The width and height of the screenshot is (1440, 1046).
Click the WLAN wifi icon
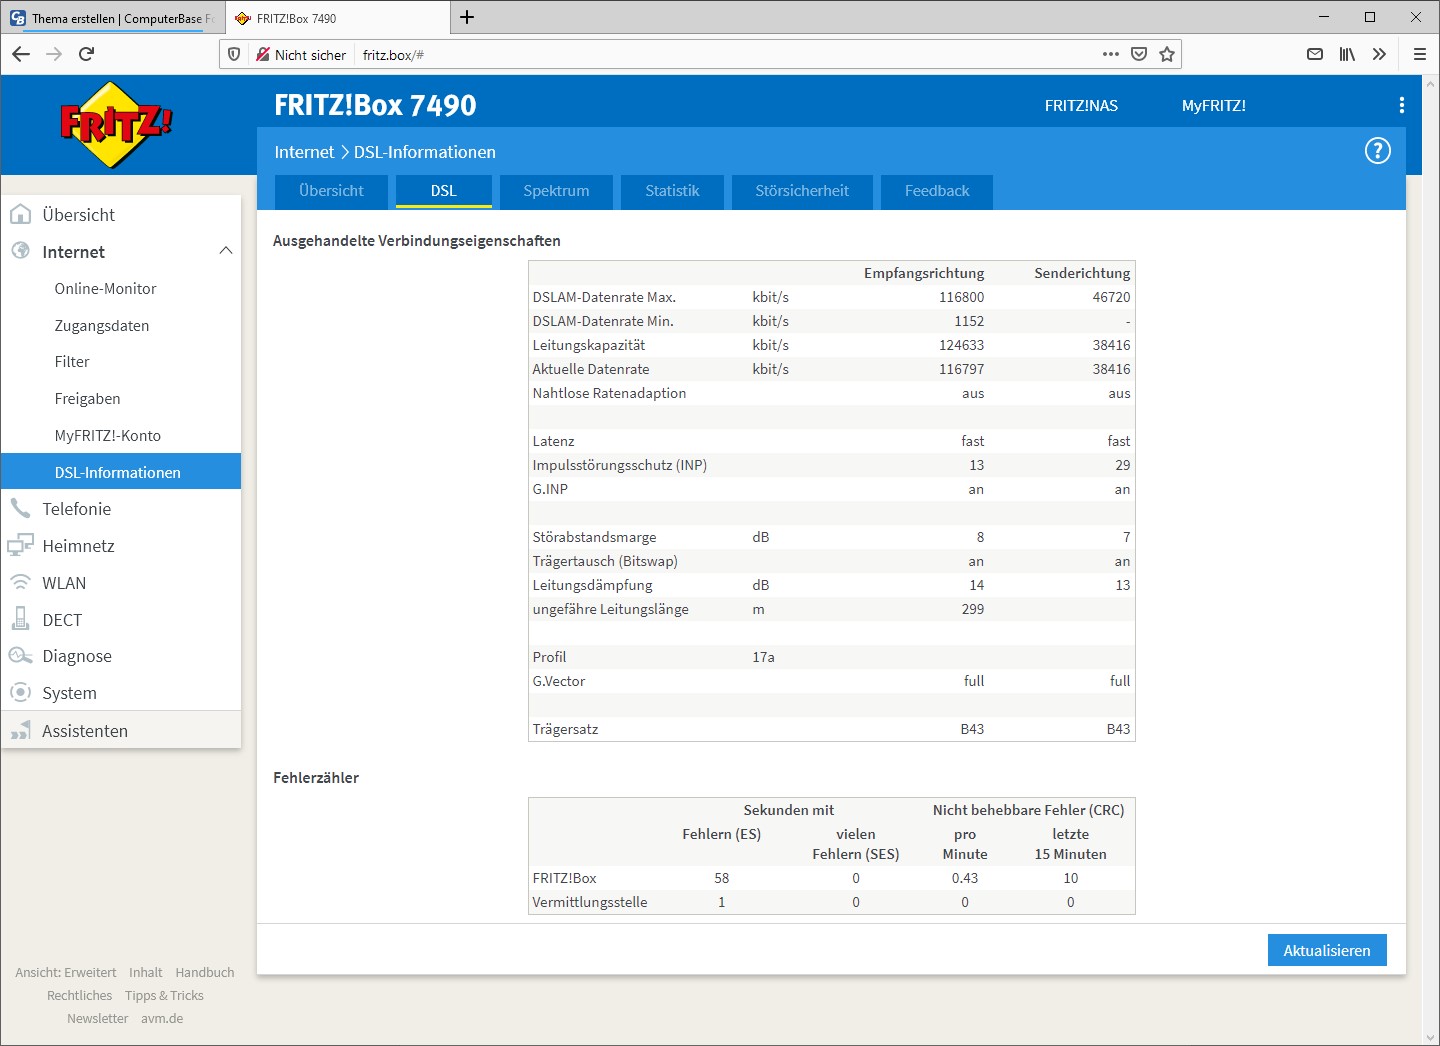coord(20,582)
